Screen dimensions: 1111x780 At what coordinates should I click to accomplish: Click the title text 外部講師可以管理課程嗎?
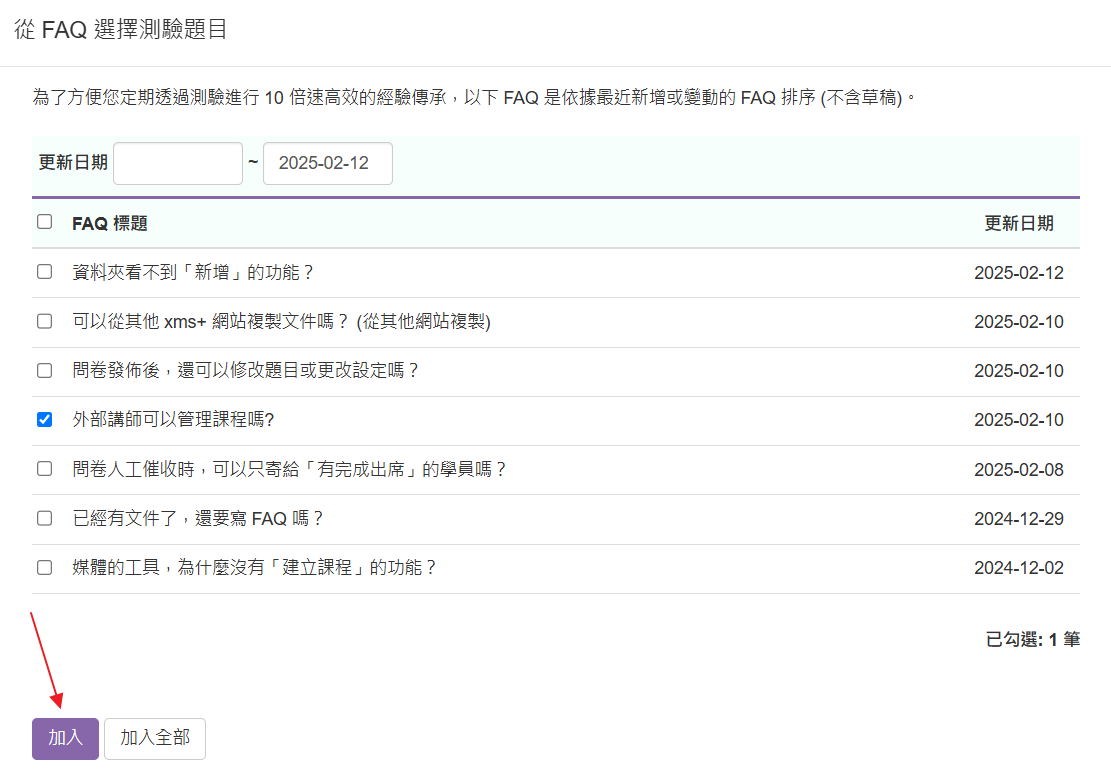pos(173,420)
